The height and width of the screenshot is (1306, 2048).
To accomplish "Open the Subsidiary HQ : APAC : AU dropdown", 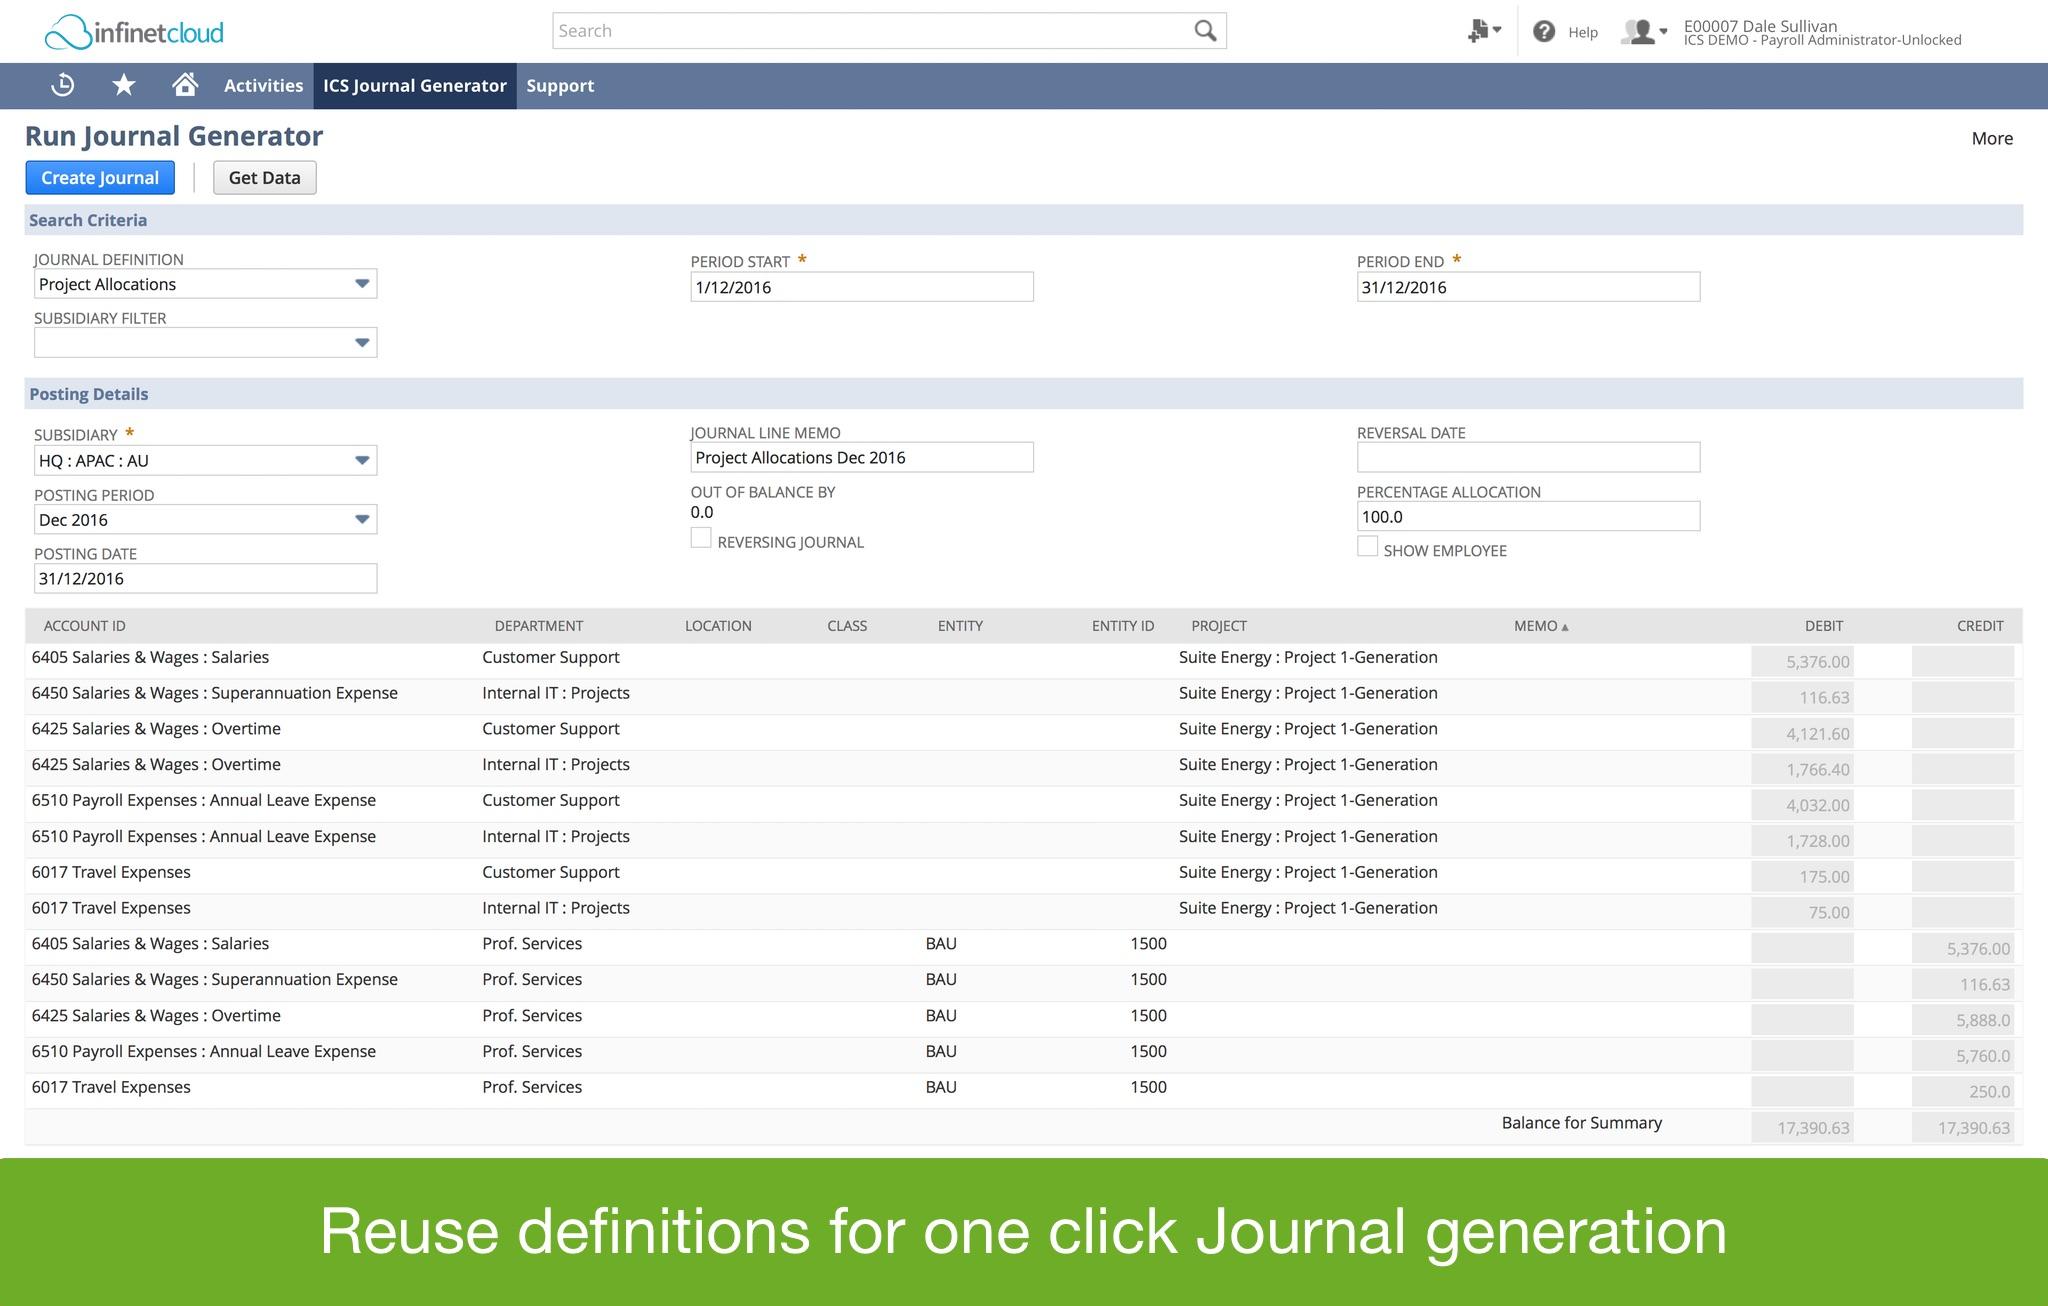I will click(x=362, y=460).
